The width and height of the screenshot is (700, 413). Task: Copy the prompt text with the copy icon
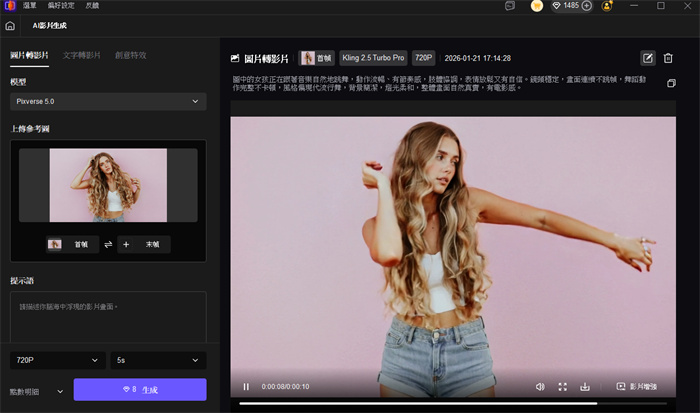[671, 83]
